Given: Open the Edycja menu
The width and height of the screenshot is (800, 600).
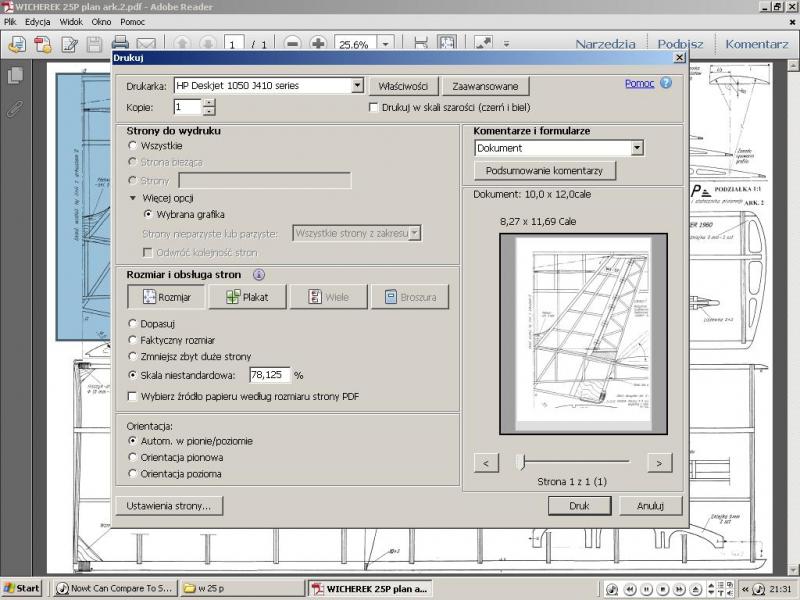Looking at the screenshot, I should tap(38, 21).
